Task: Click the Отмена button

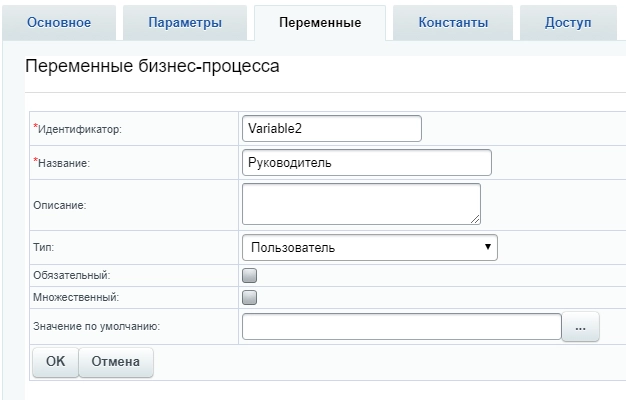Action: 116,362
